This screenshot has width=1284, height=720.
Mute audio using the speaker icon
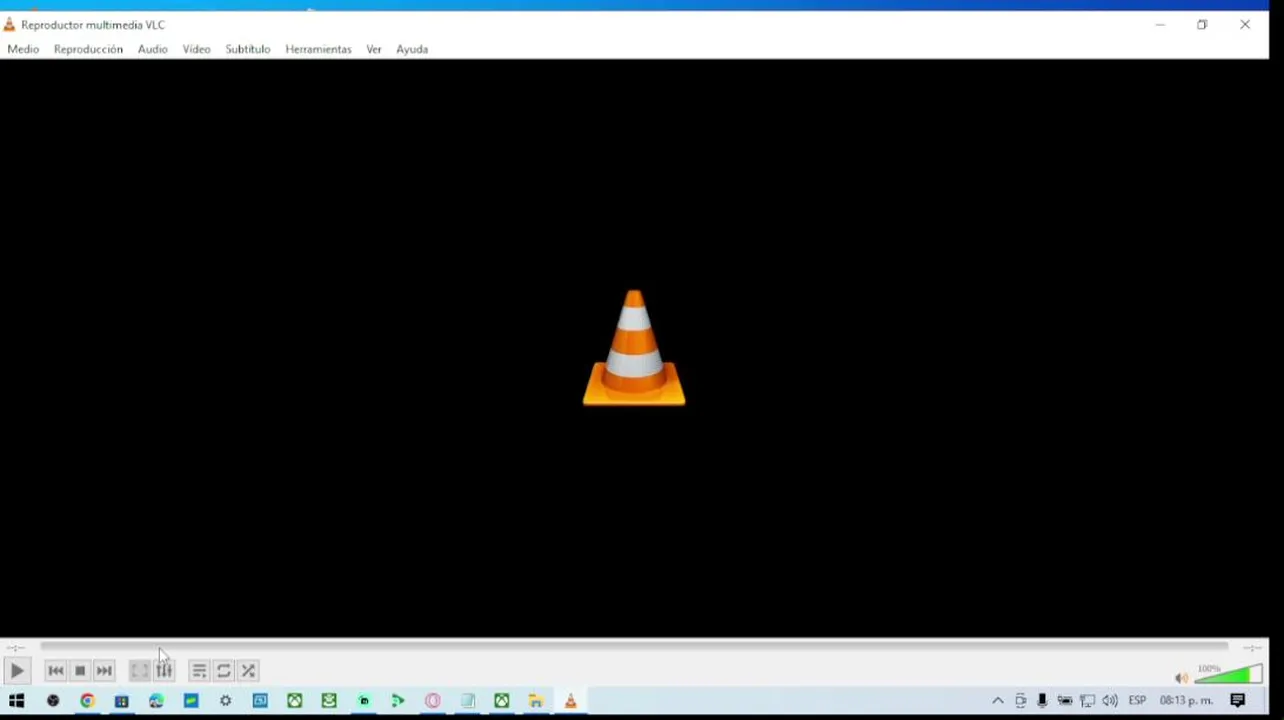click(x=1181, y=677)
